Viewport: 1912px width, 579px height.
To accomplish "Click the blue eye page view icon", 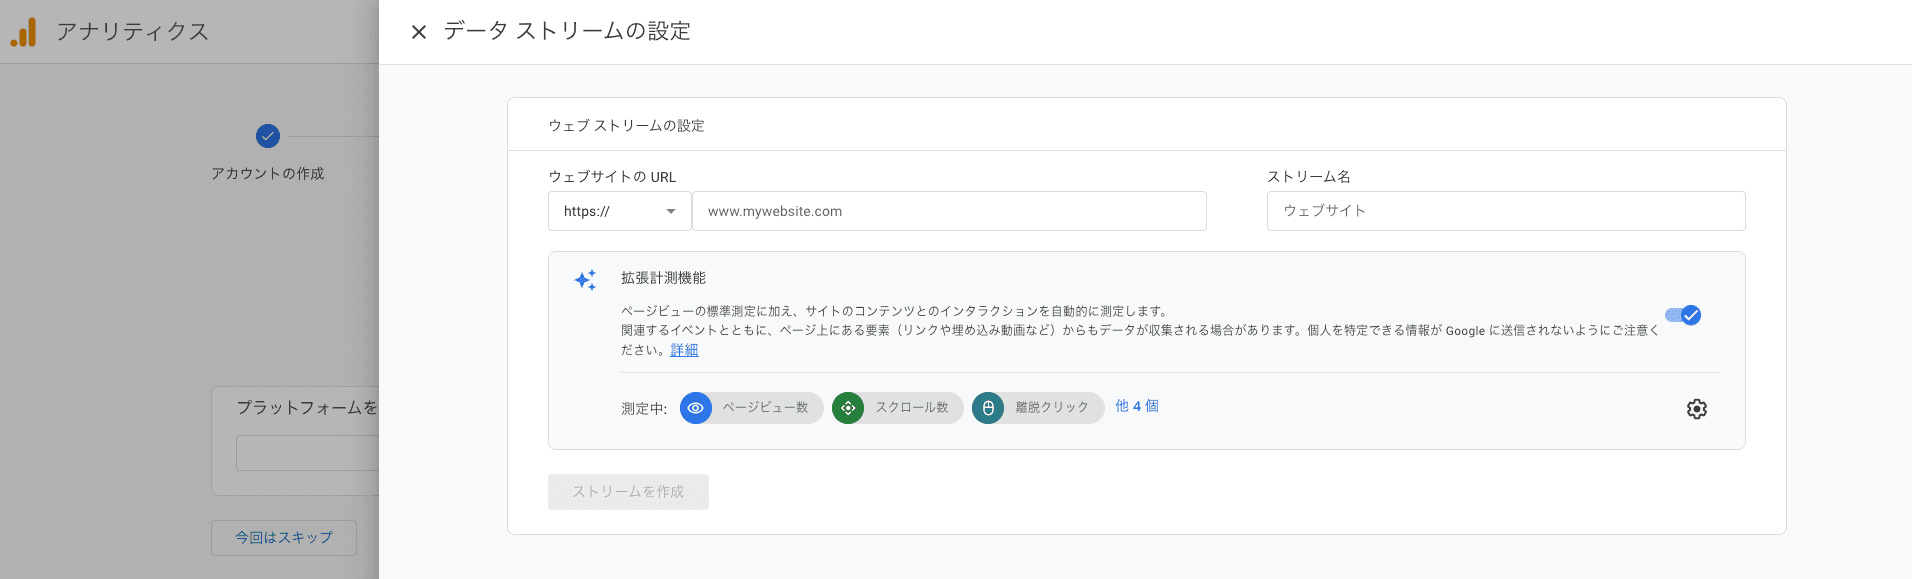I will [696, 408].
